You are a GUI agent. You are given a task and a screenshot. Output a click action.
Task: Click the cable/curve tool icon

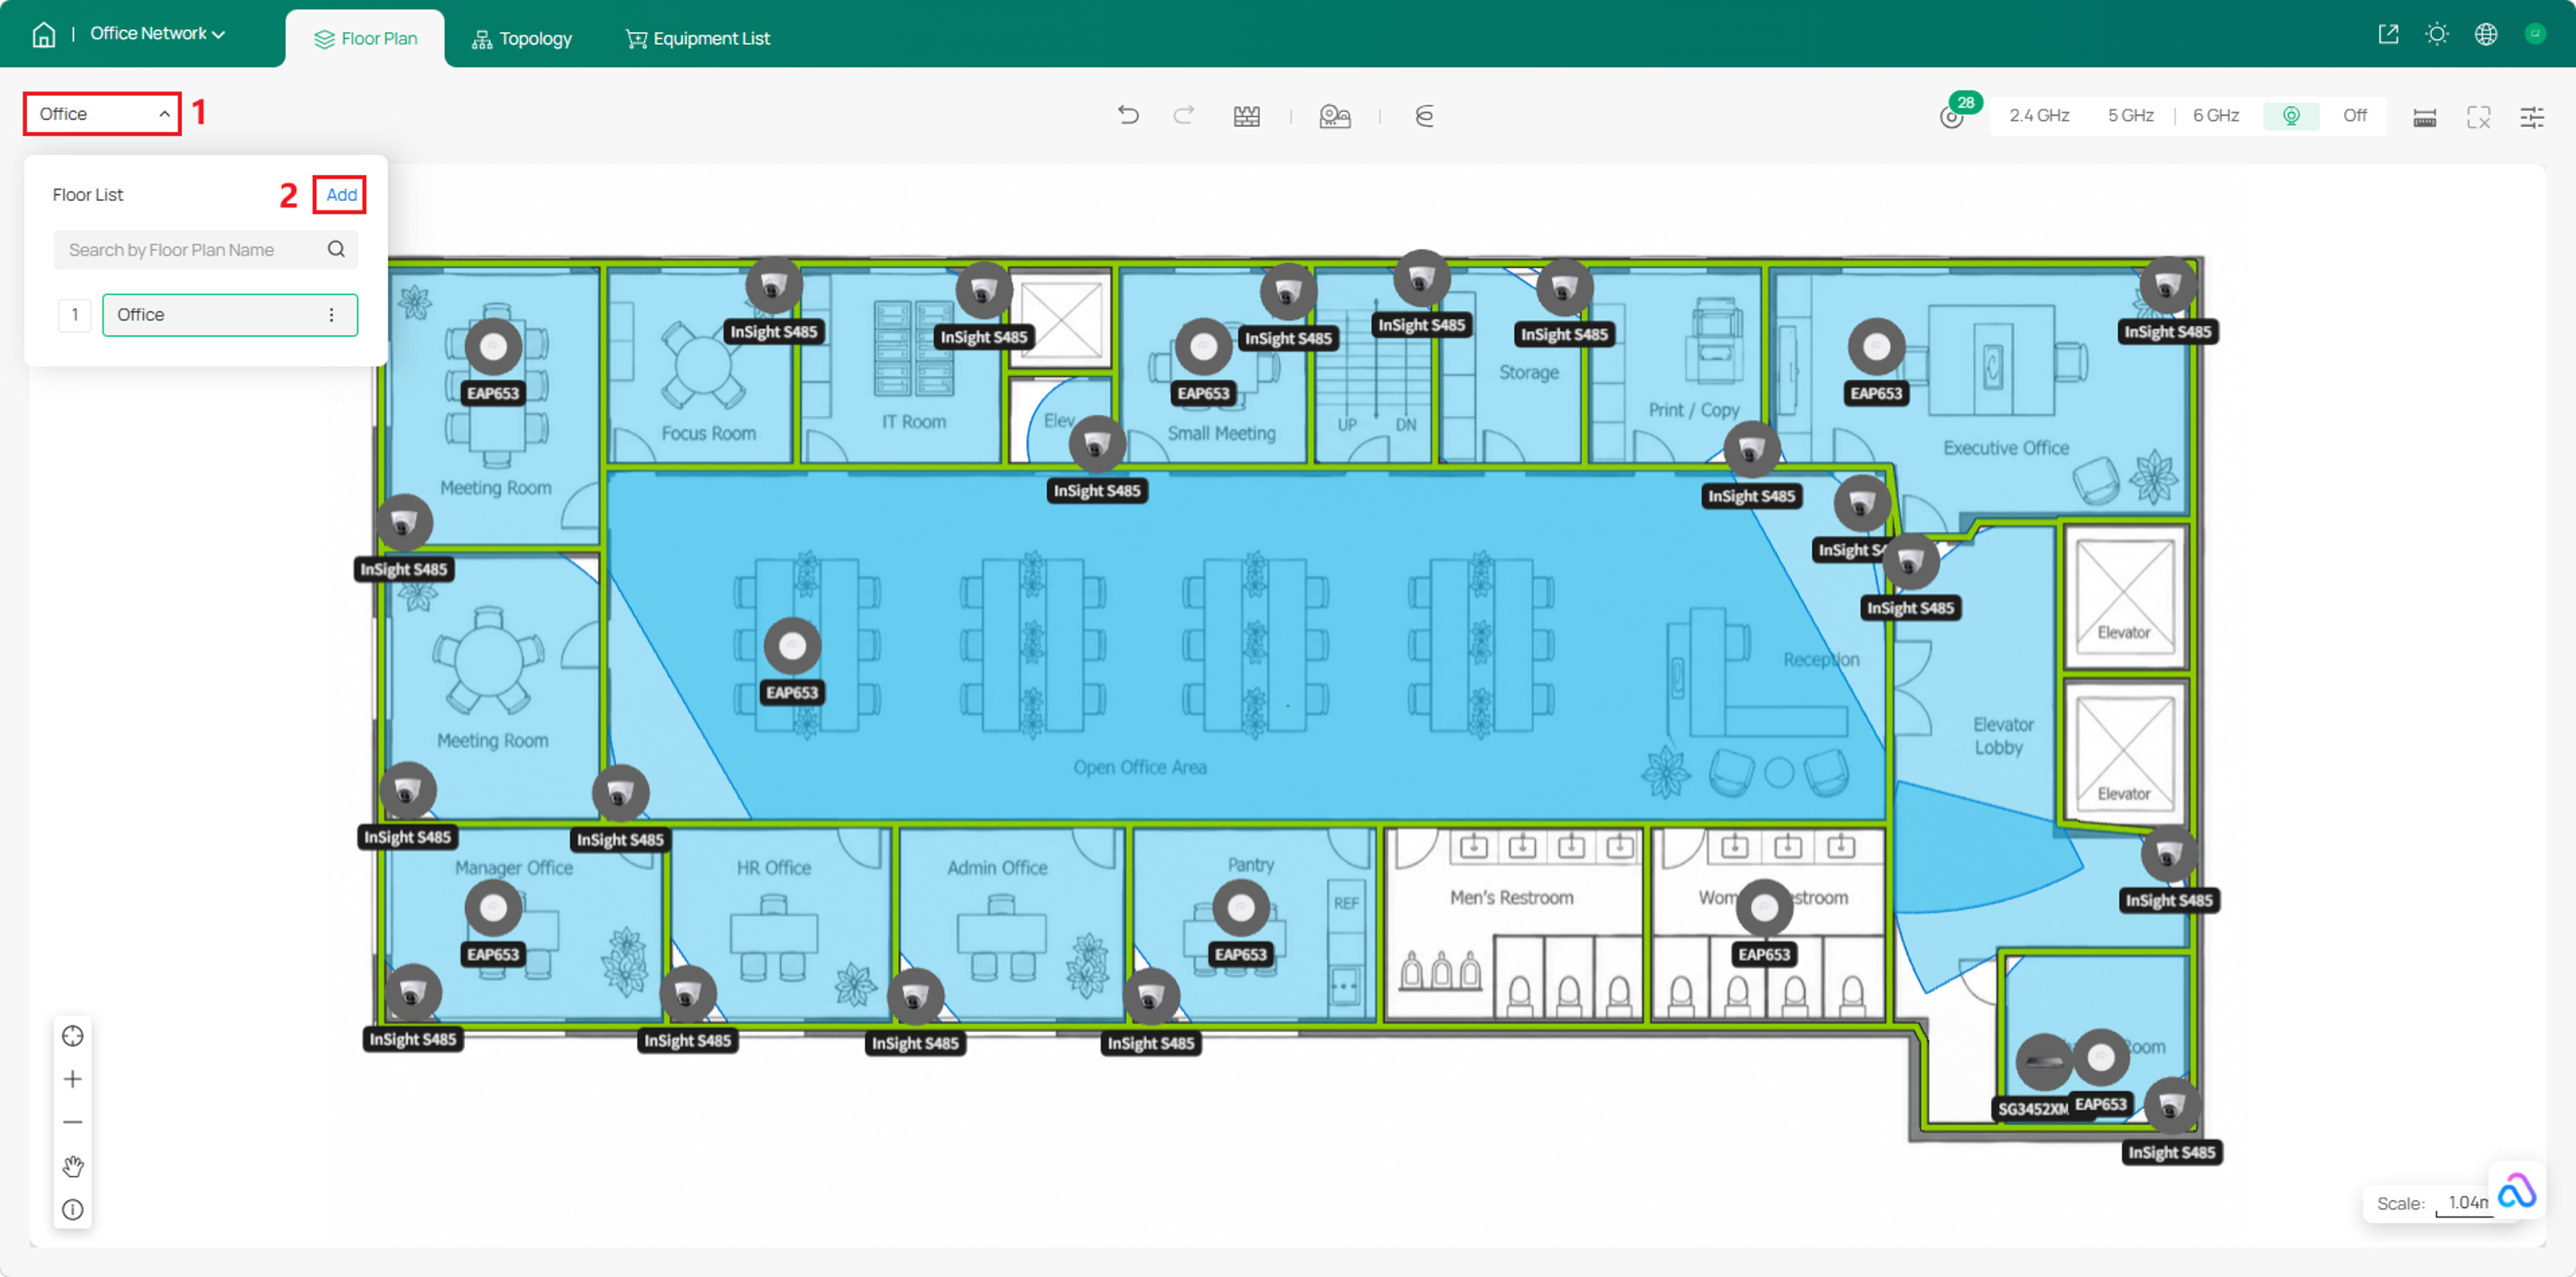pyautogui.click(x=1425, y=116)
